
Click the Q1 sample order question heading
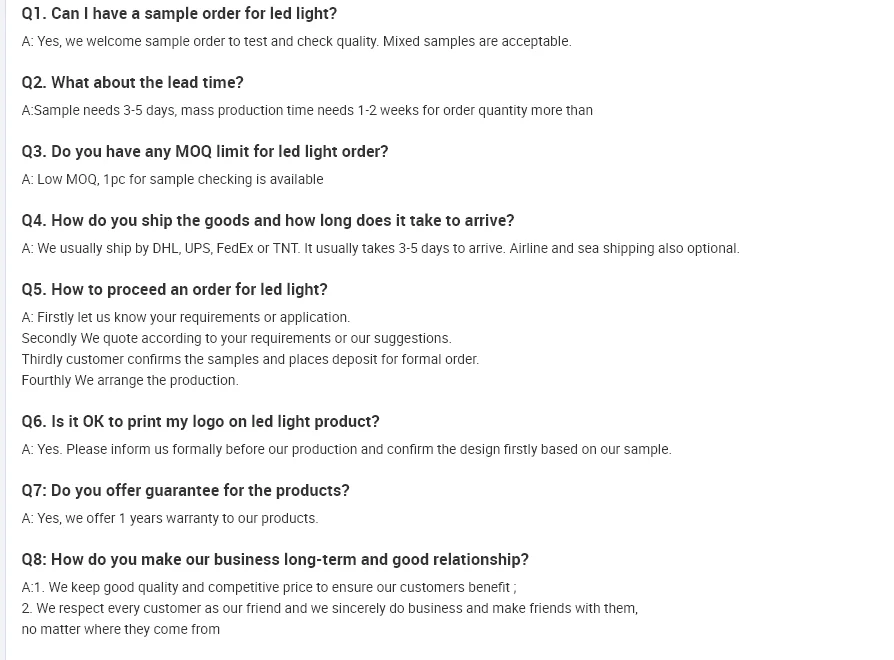click(179, 13)
